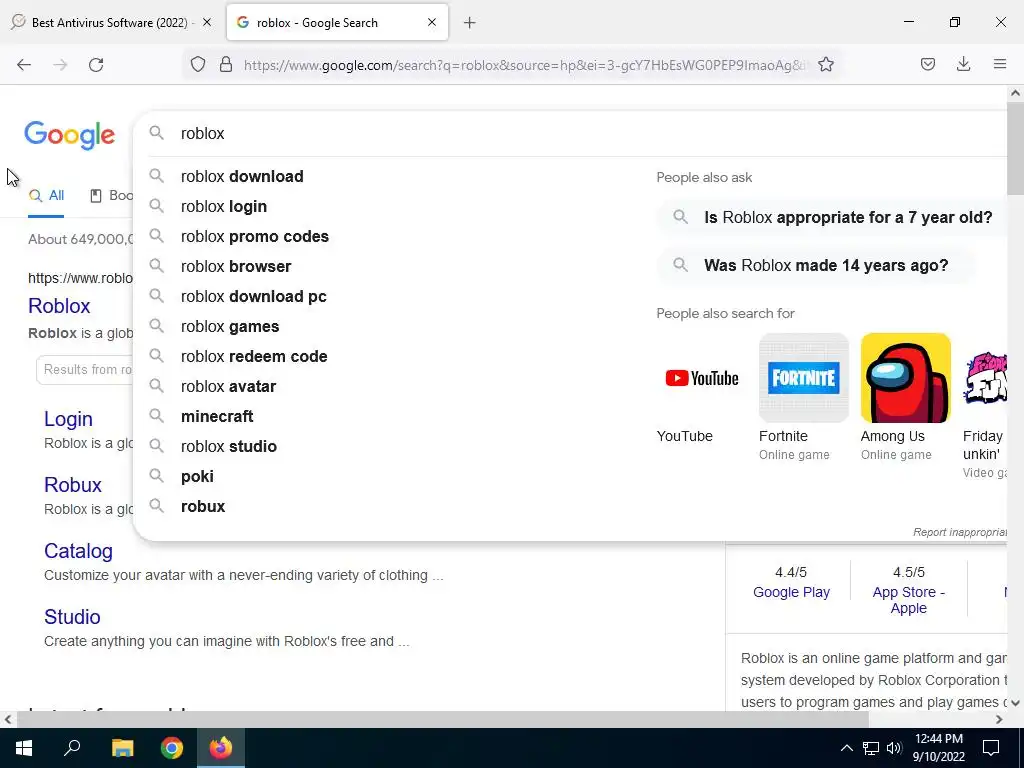Click the vertical scrollbar down arrow
Viewport: 1024px width, 768px height.
pyautogui.click(x=1015, y=703)
